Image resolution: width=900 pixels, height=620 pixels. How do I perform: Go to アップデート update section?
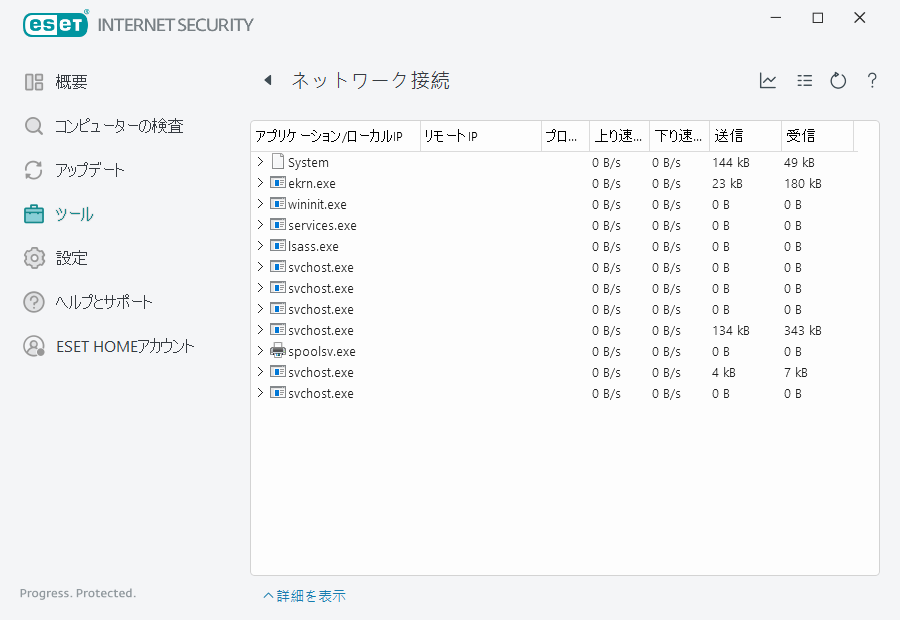pos(90,170)
